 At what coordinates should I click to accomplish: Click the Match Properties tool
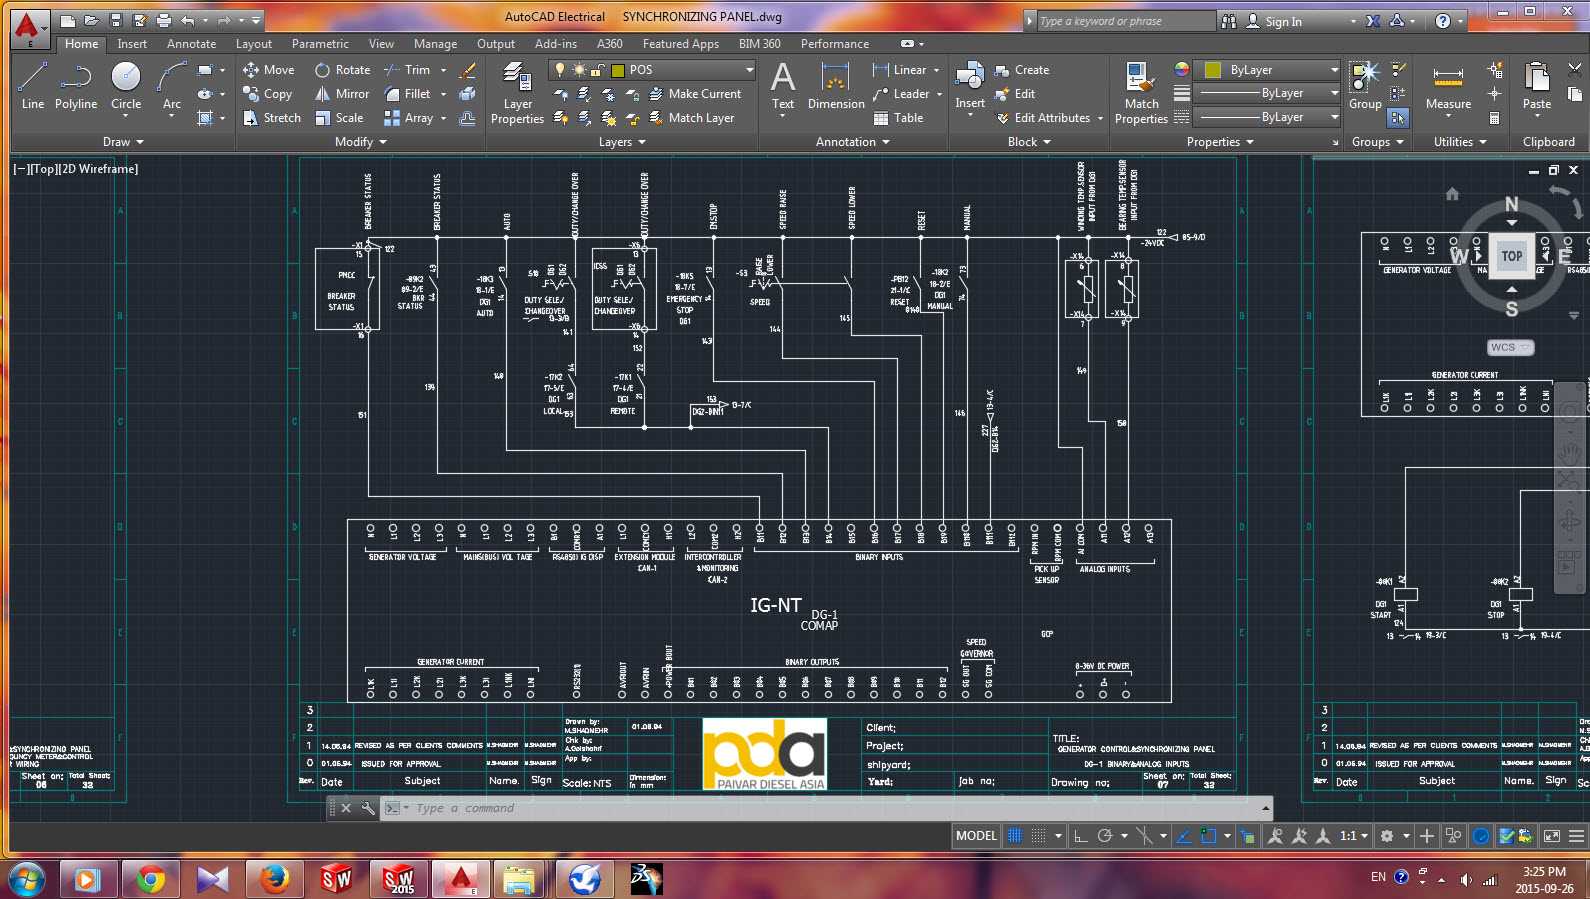[x=1141, y=93]
